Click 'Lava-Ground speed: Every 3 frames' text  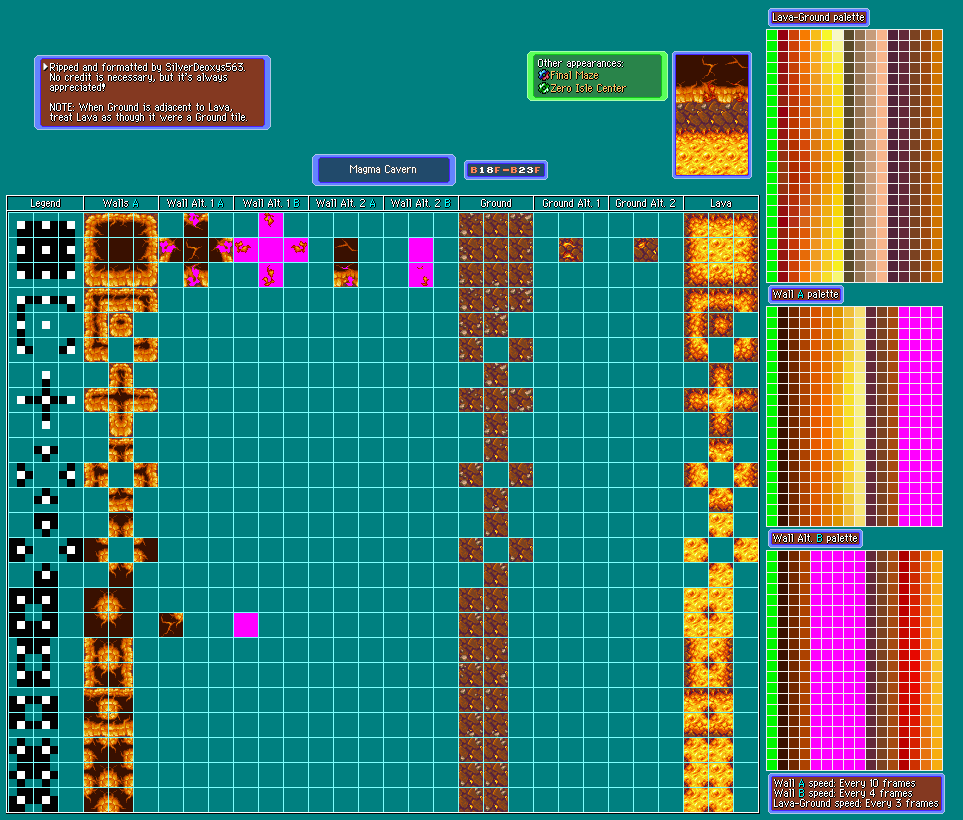[856, 803]
